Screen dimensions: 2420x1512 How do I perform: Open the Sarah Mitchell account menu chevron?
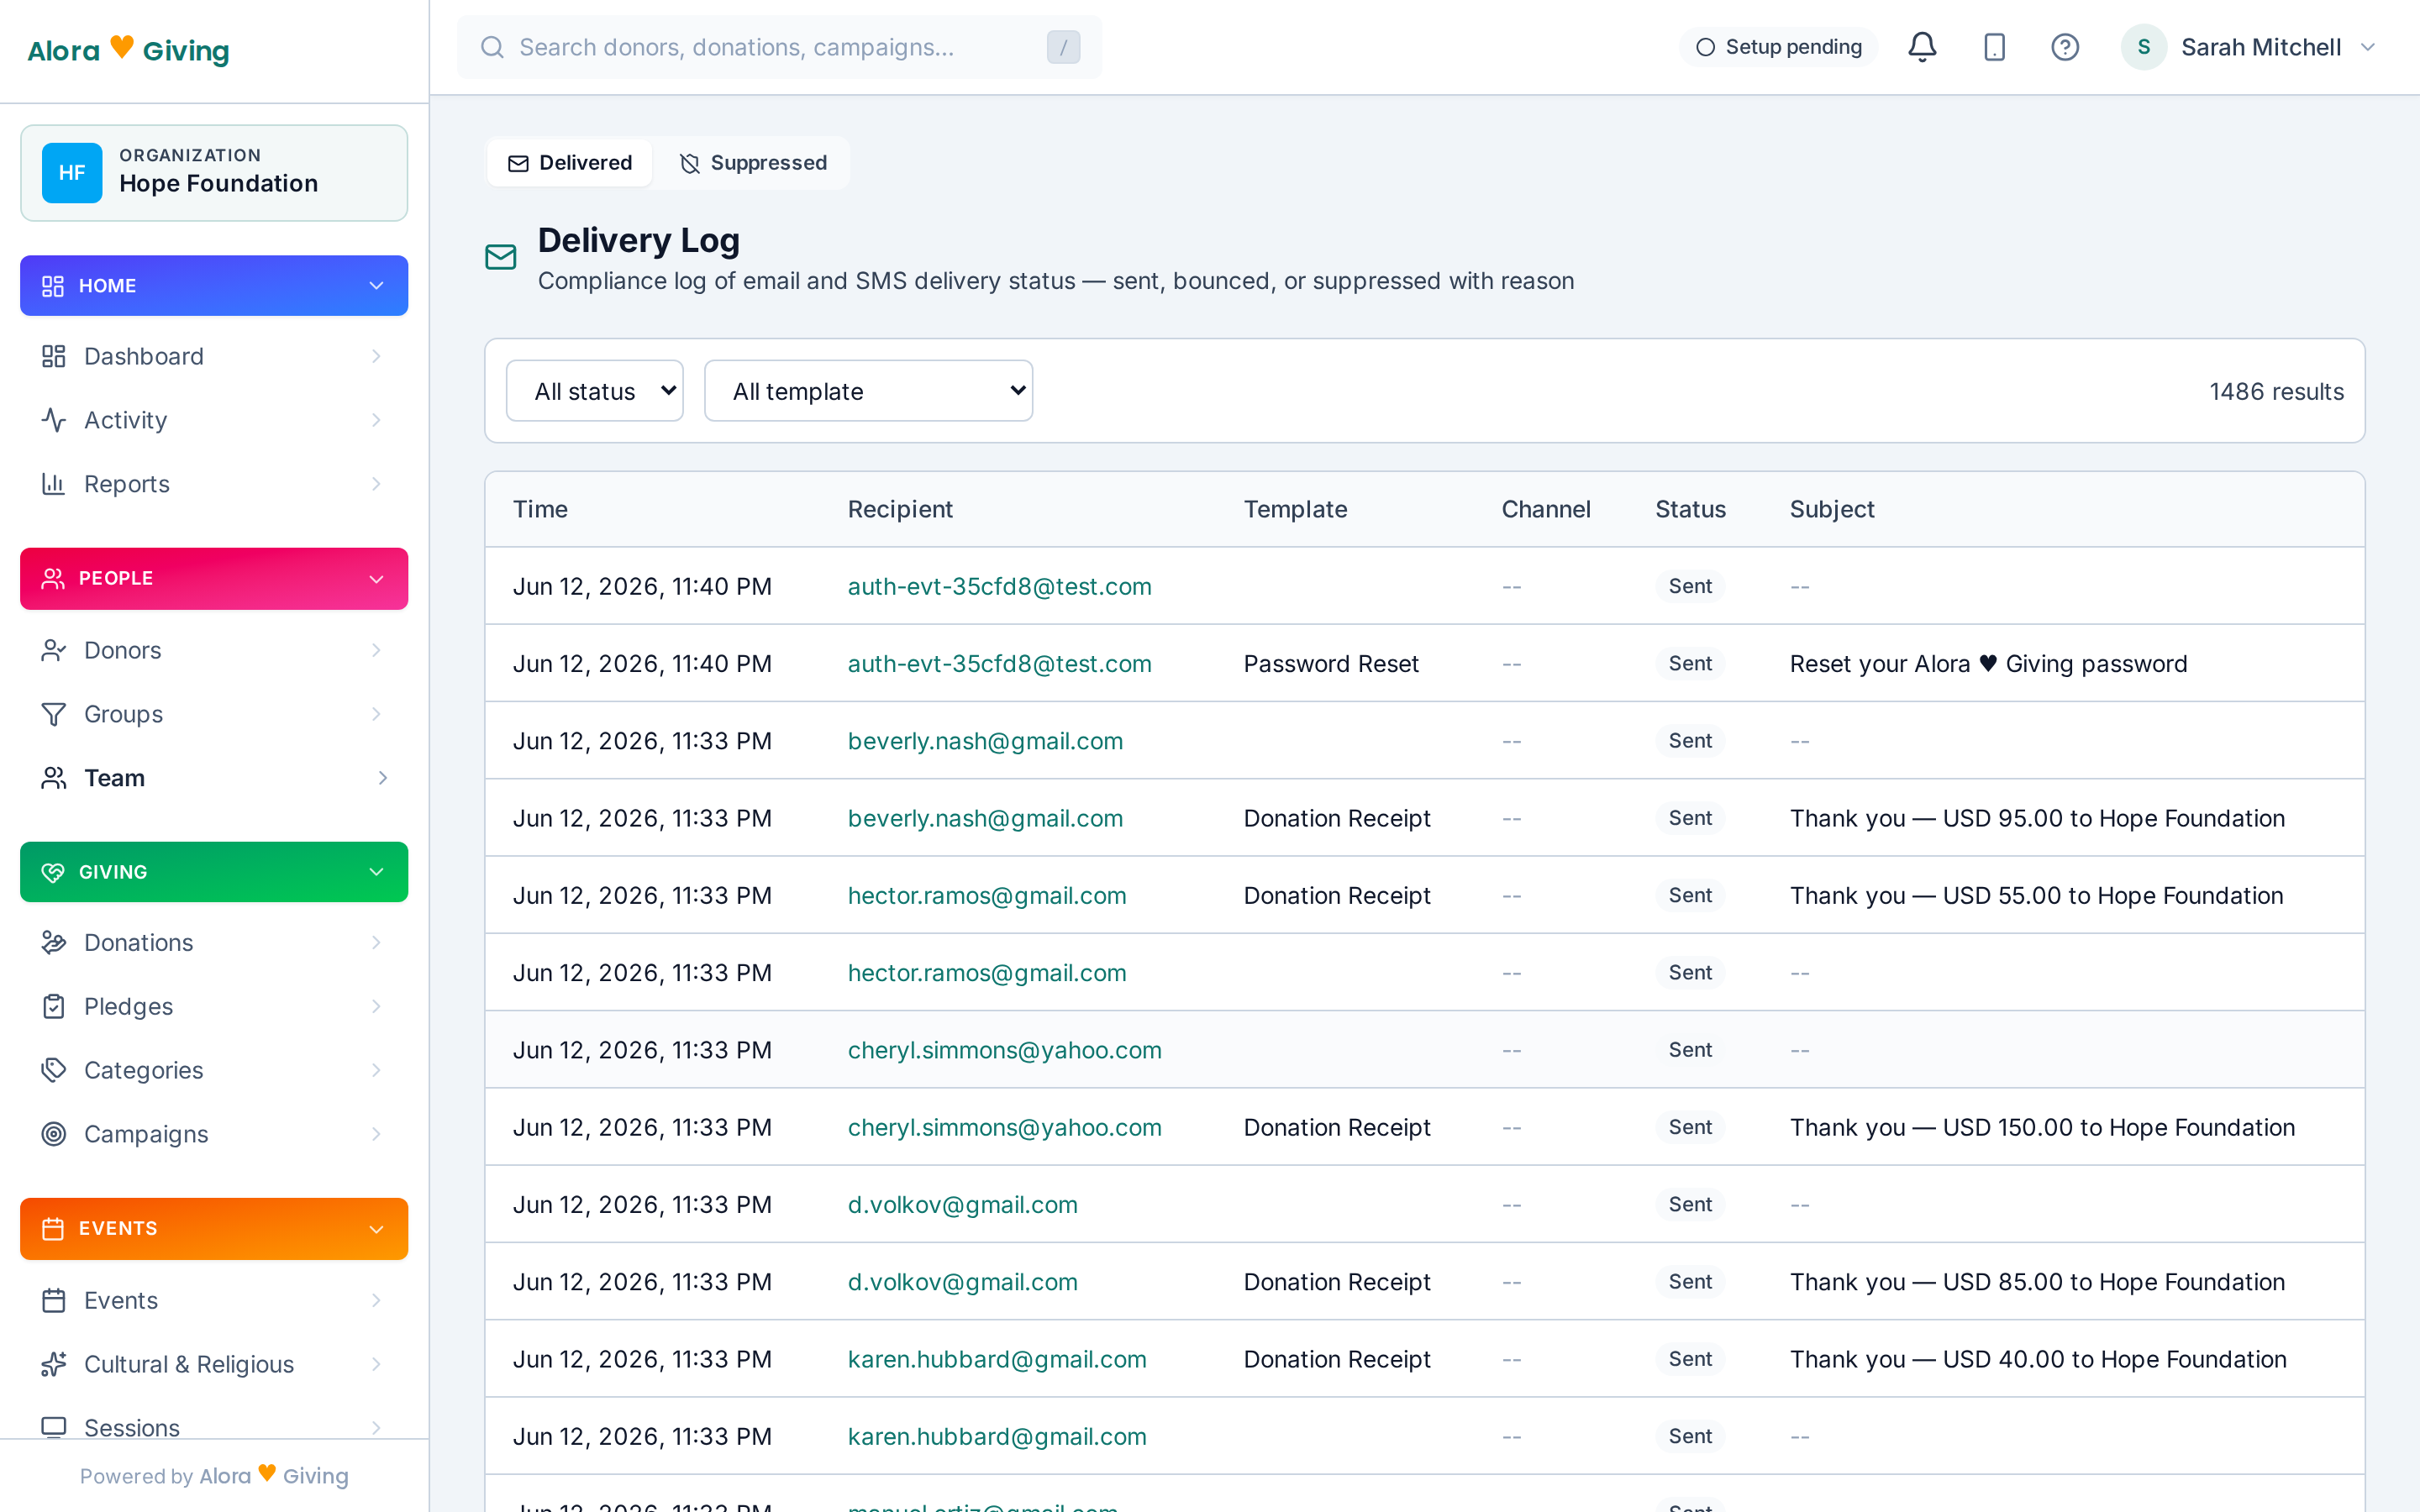pyautogui.click(x=2367, y=47)
